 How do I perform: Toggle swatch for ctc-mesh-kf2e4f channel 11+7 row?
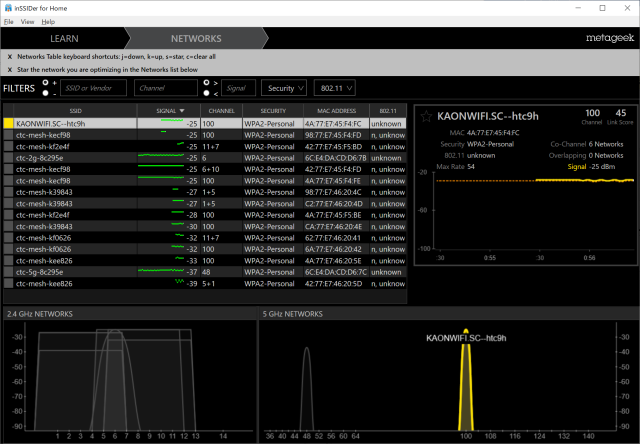point(8,147)
